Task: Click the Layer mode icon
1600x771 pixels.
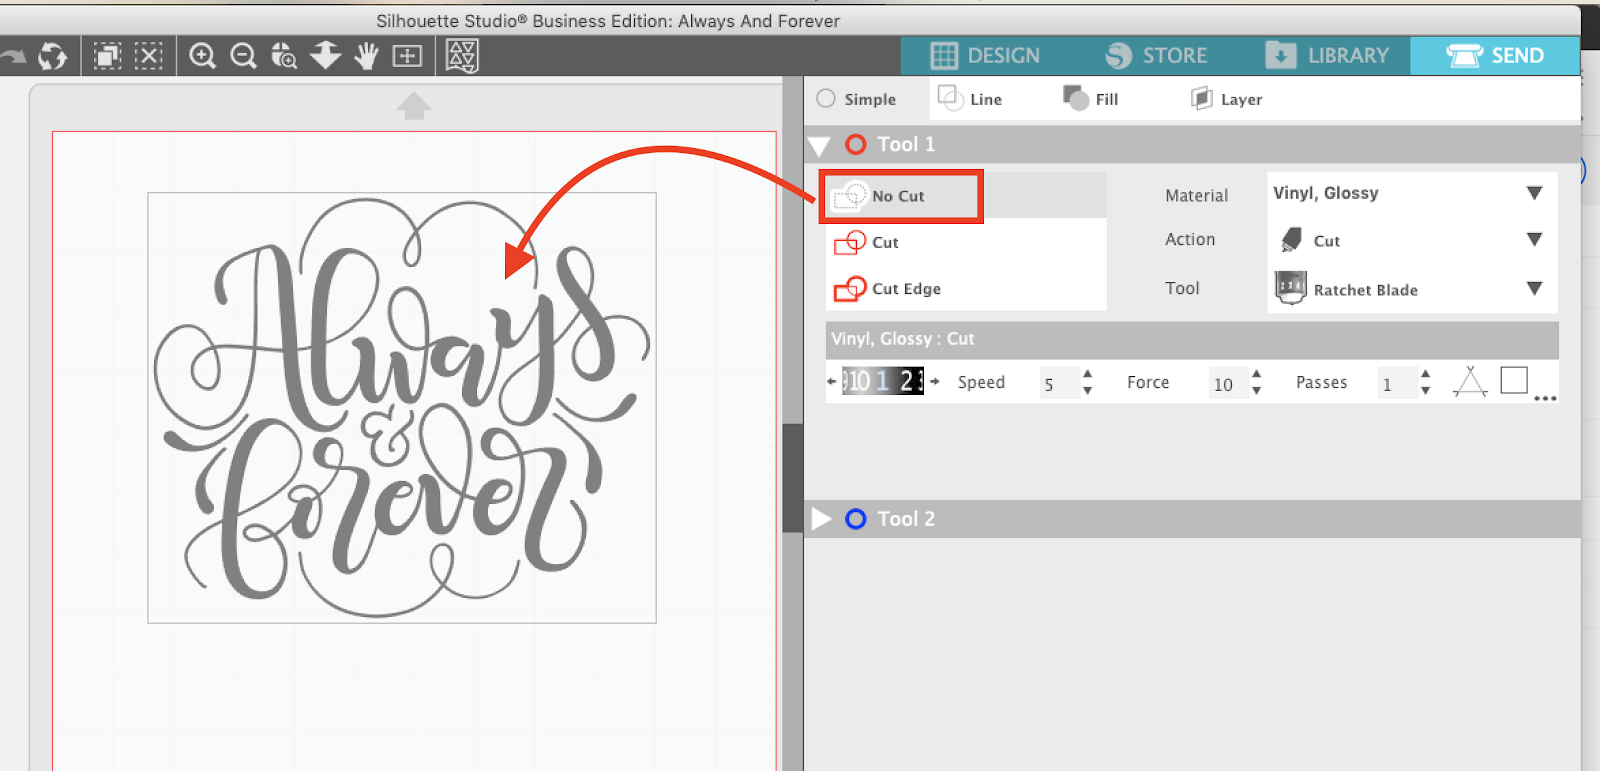Action: pyautogui.click(x=1201, y=98)
